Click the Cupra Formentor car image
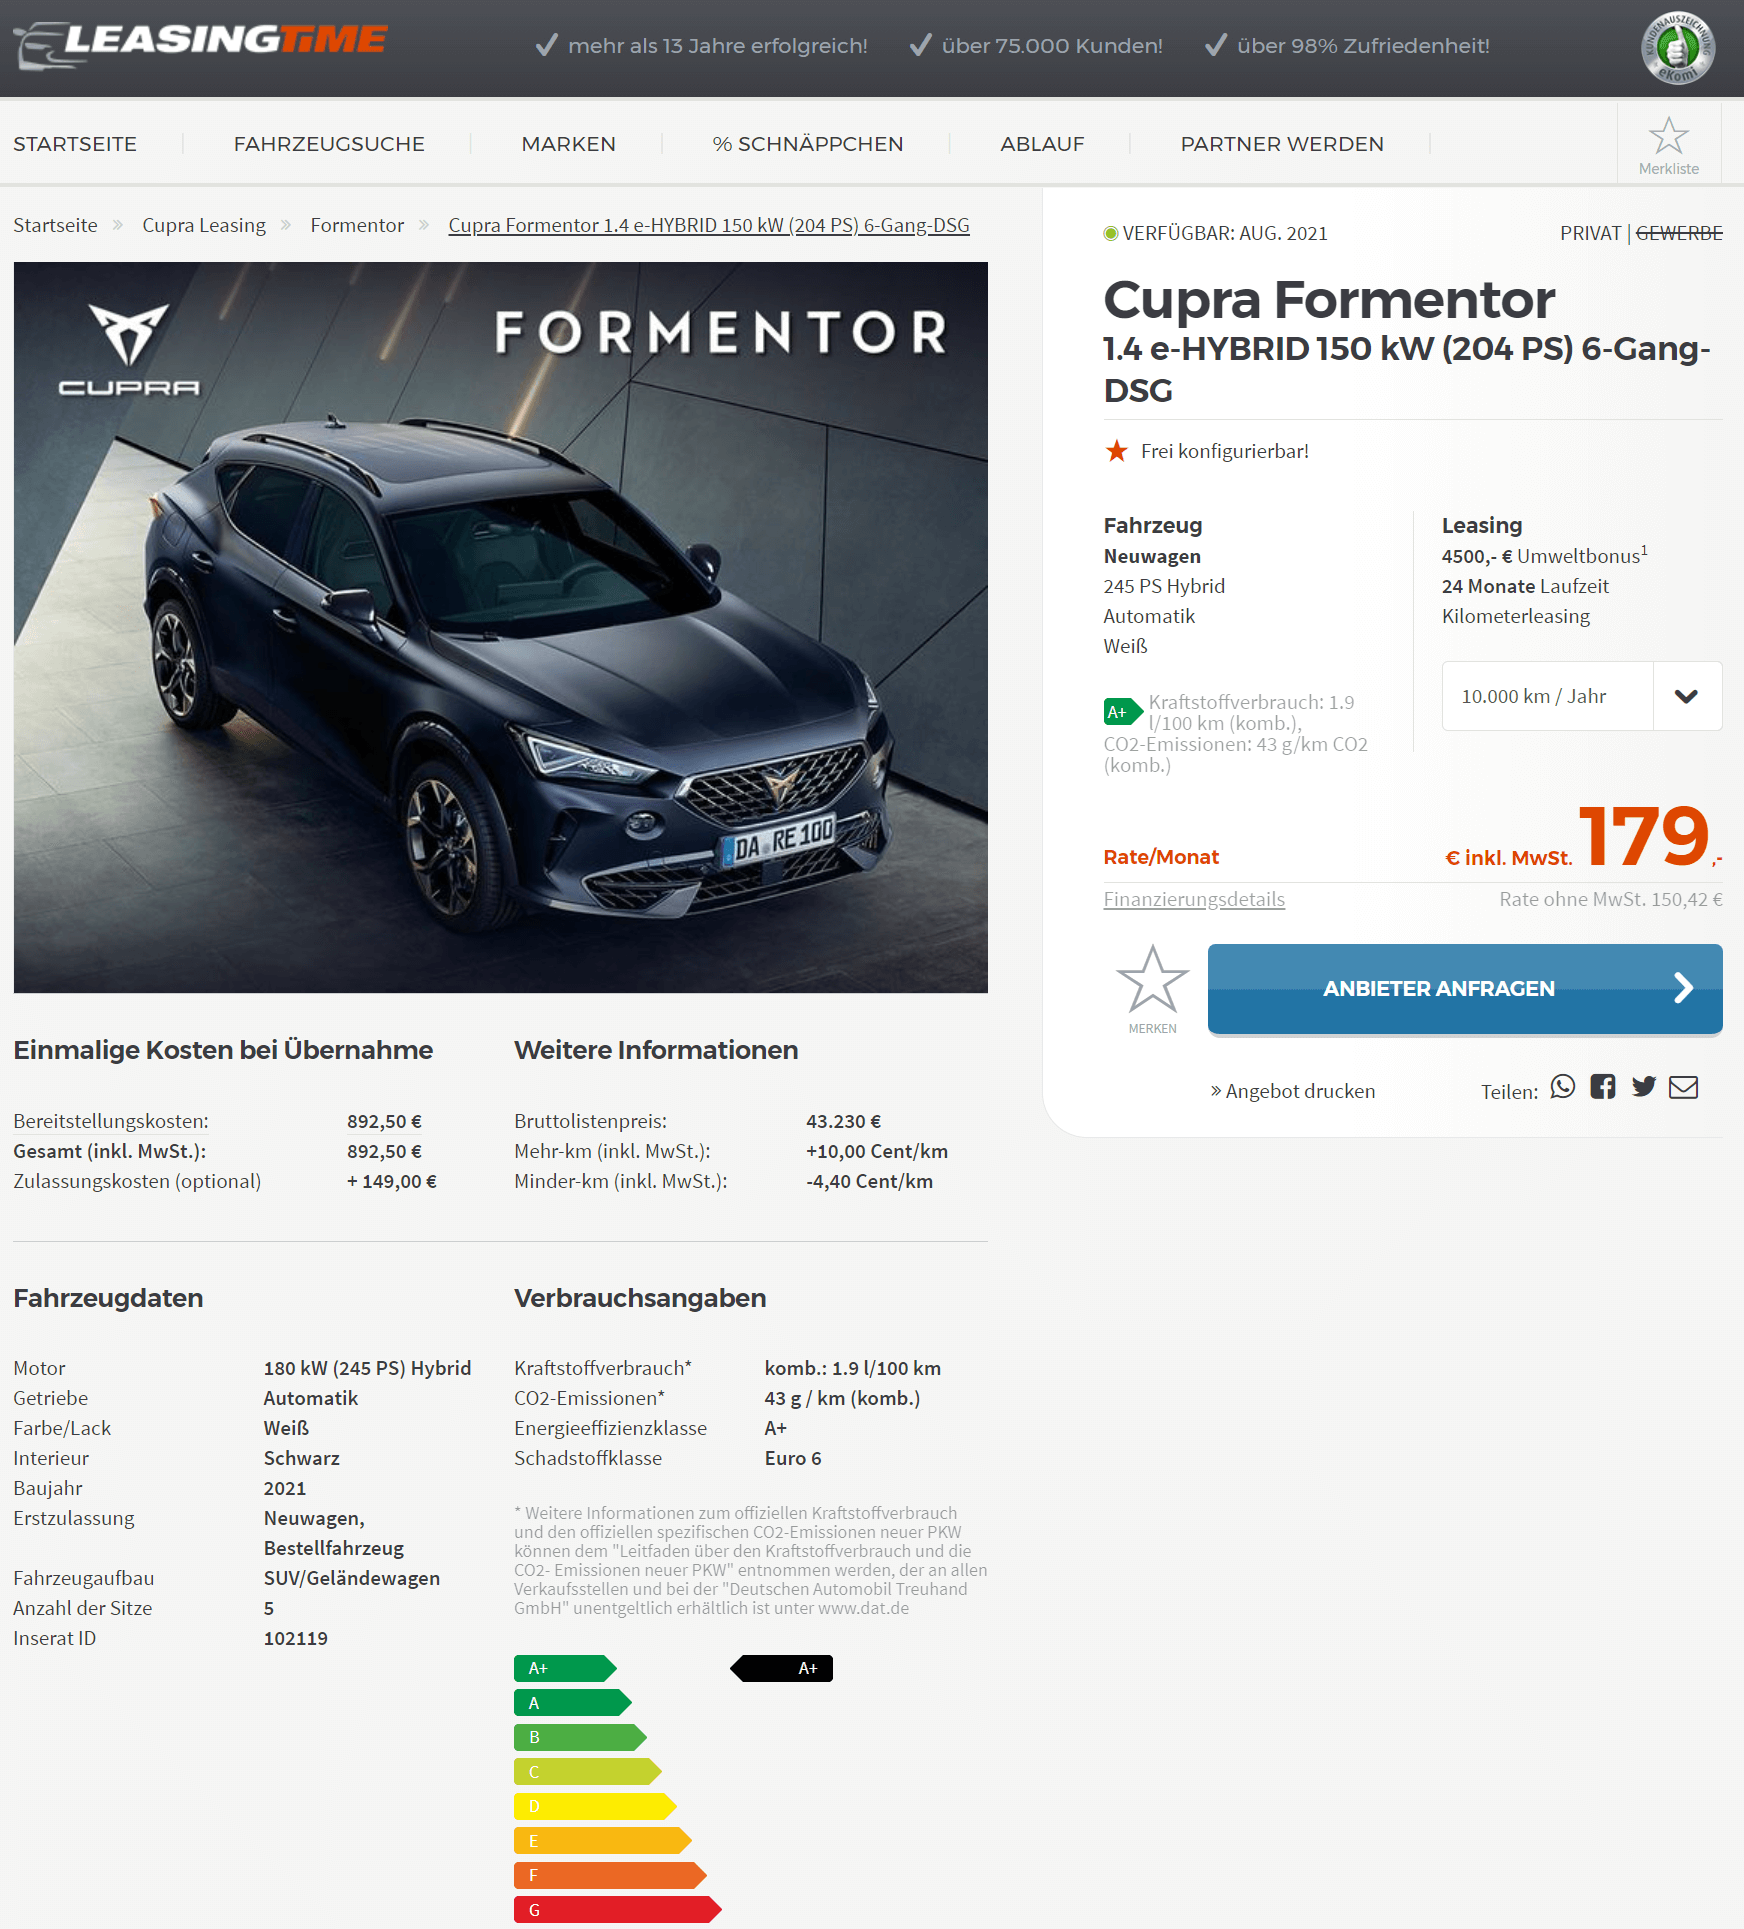 click(x=501, y=628)
